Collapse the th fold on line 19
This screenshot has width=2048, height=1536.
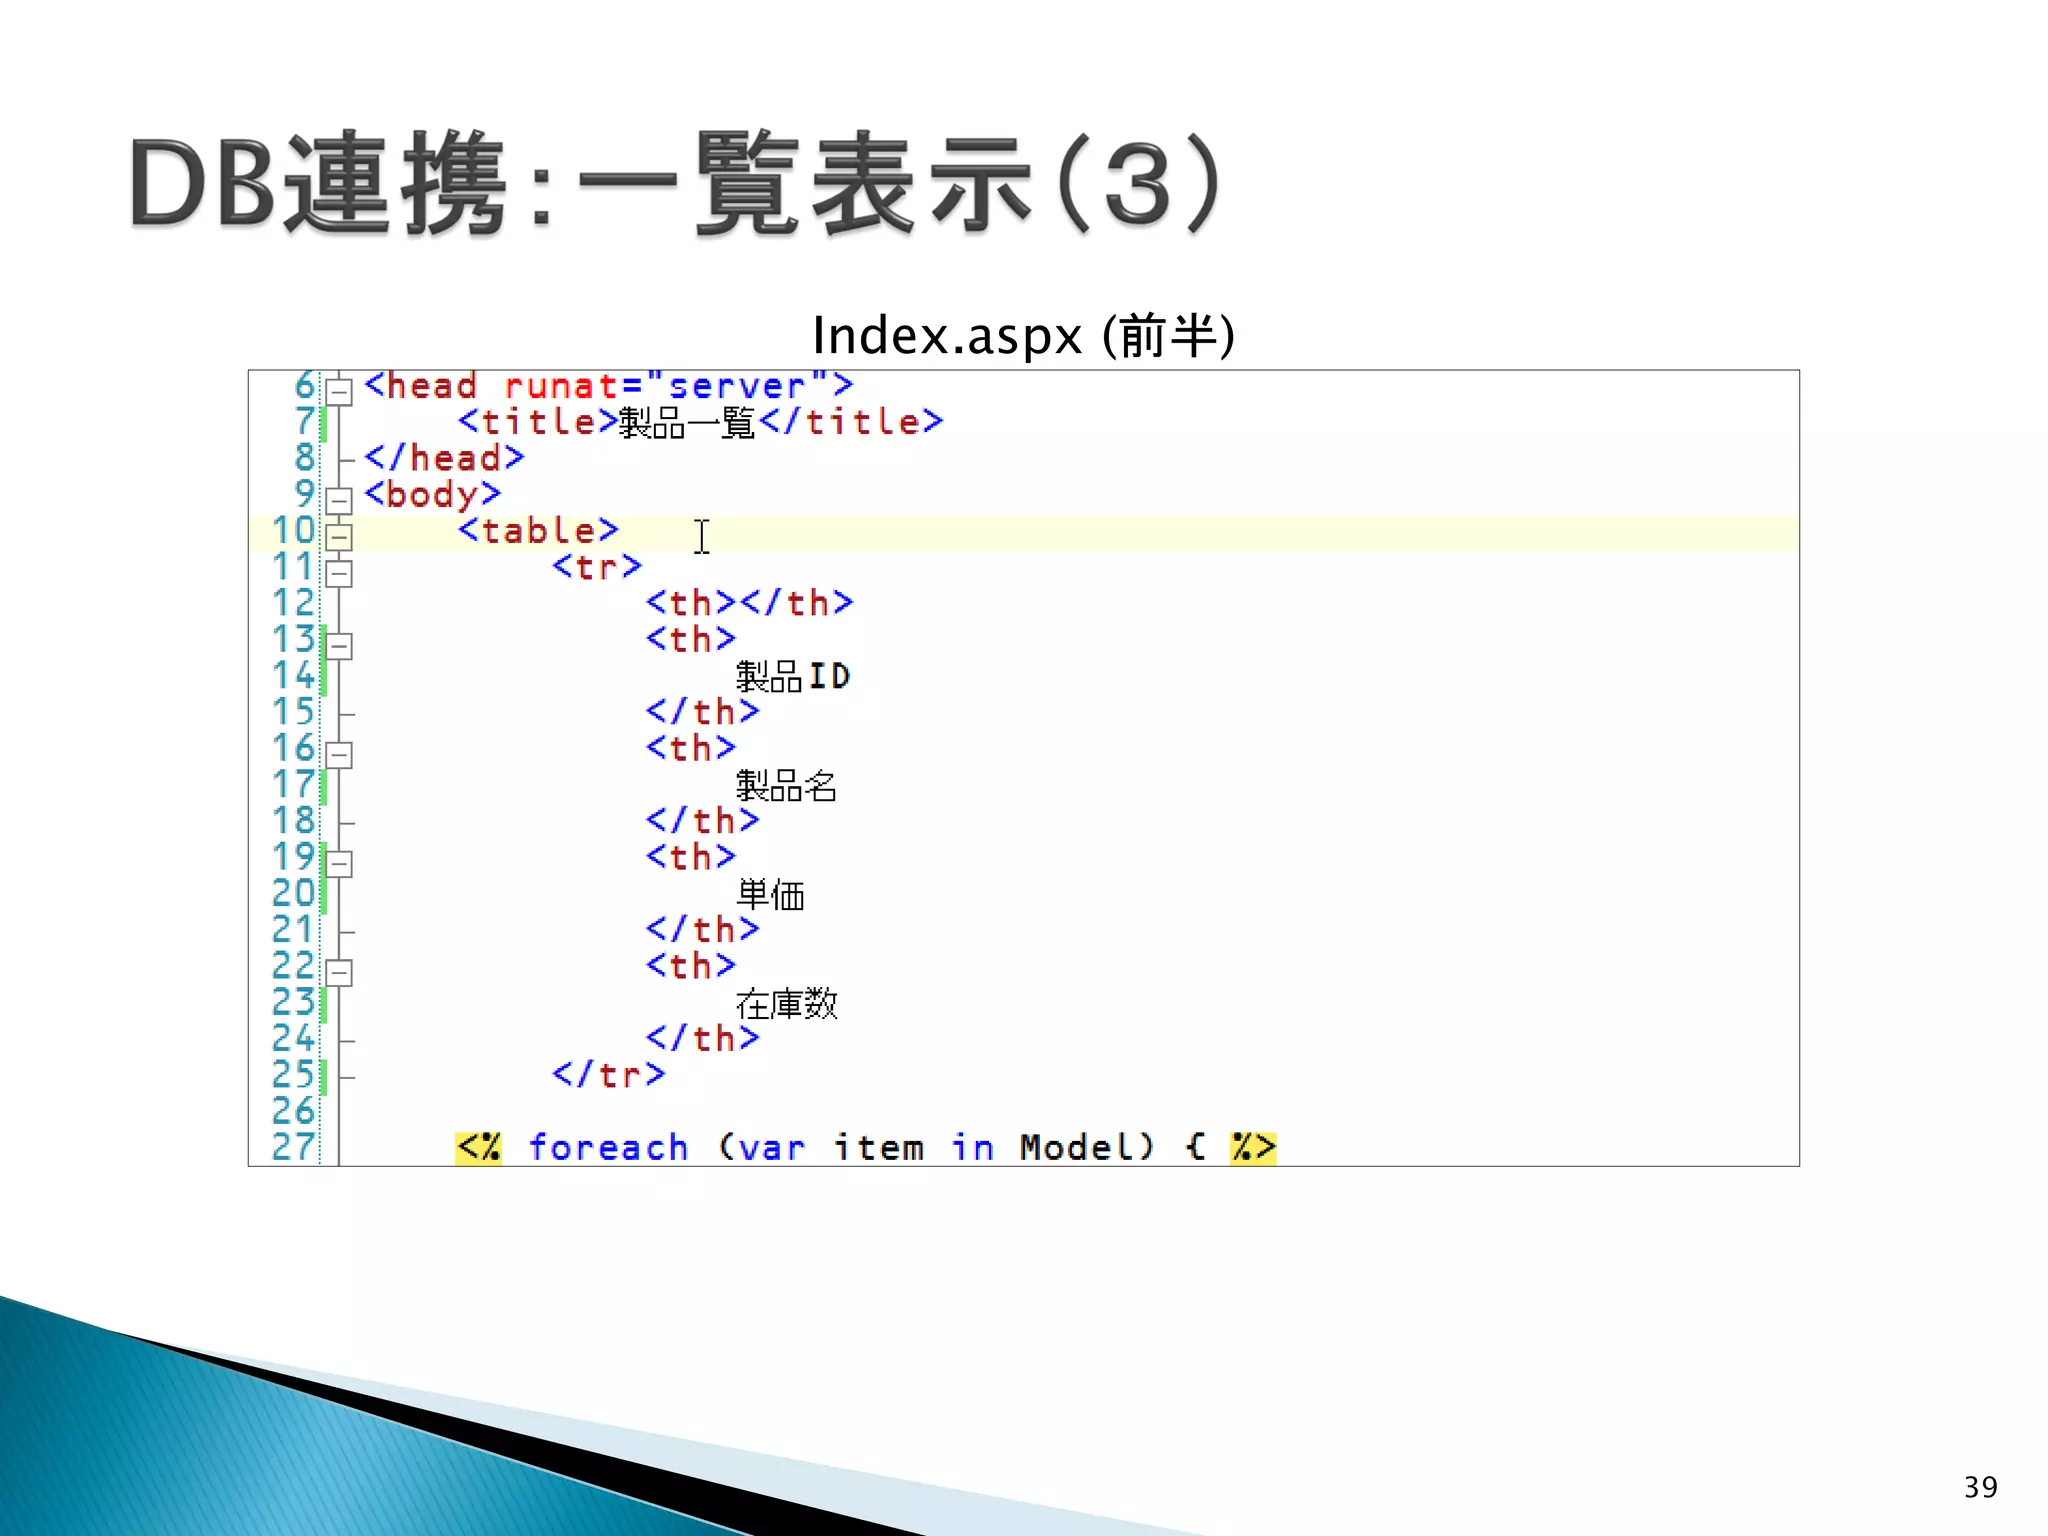tap(340, 864)
